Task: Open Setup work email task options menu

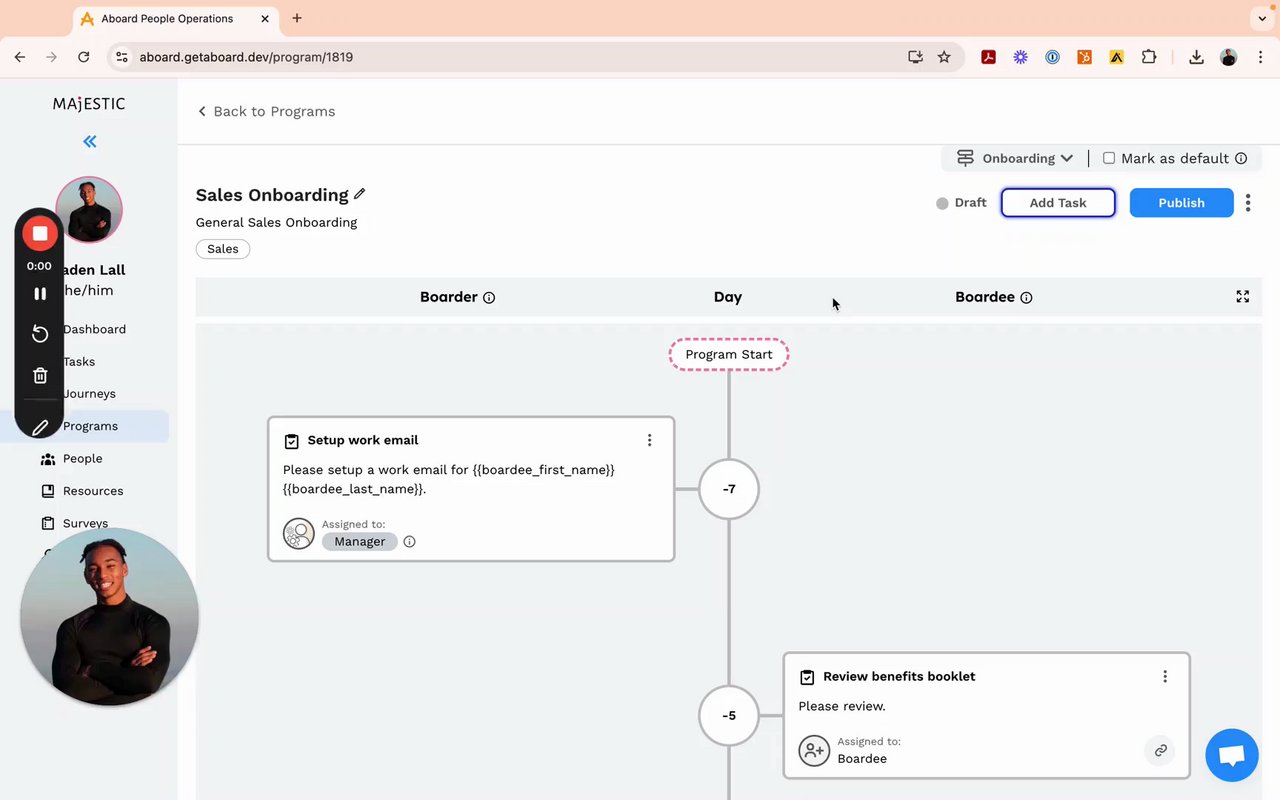Action: tap(649, 440)
